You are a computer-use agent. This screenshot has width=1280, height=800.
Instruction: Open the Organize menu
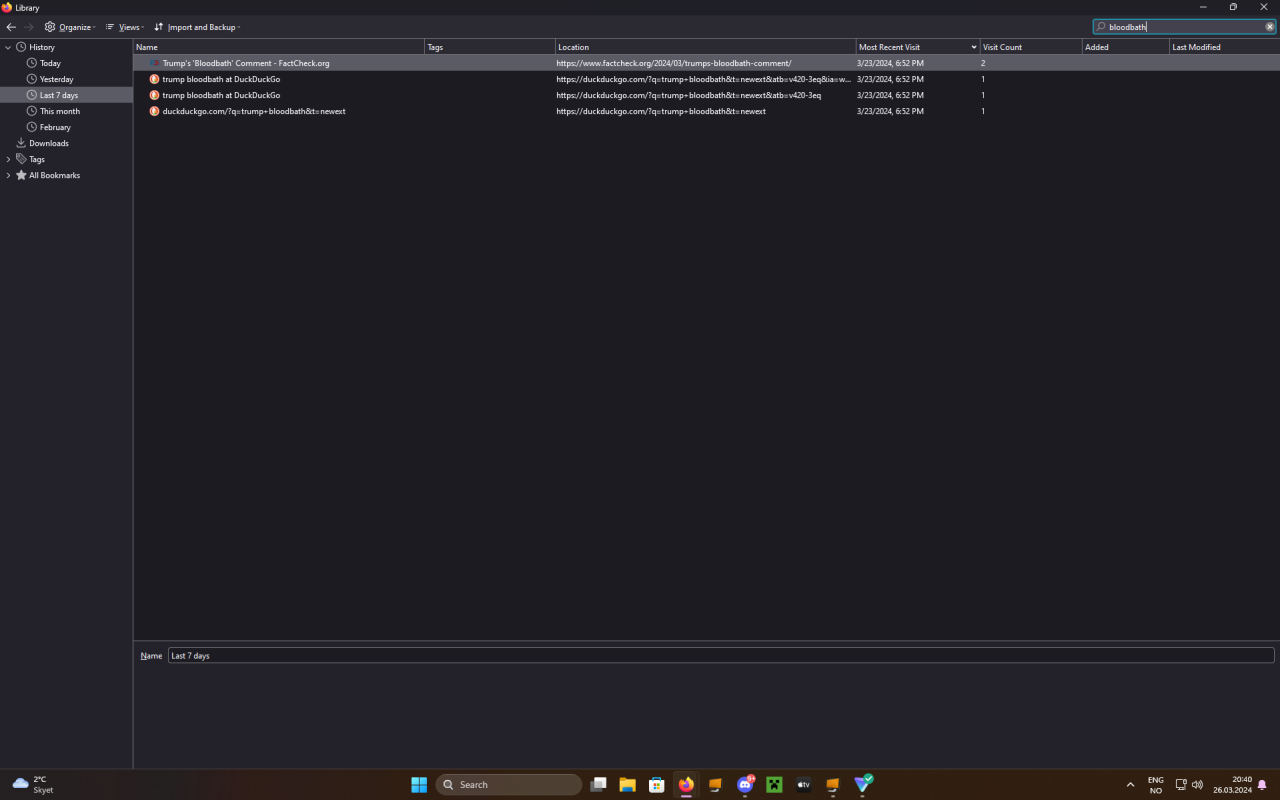click(70, 27)
